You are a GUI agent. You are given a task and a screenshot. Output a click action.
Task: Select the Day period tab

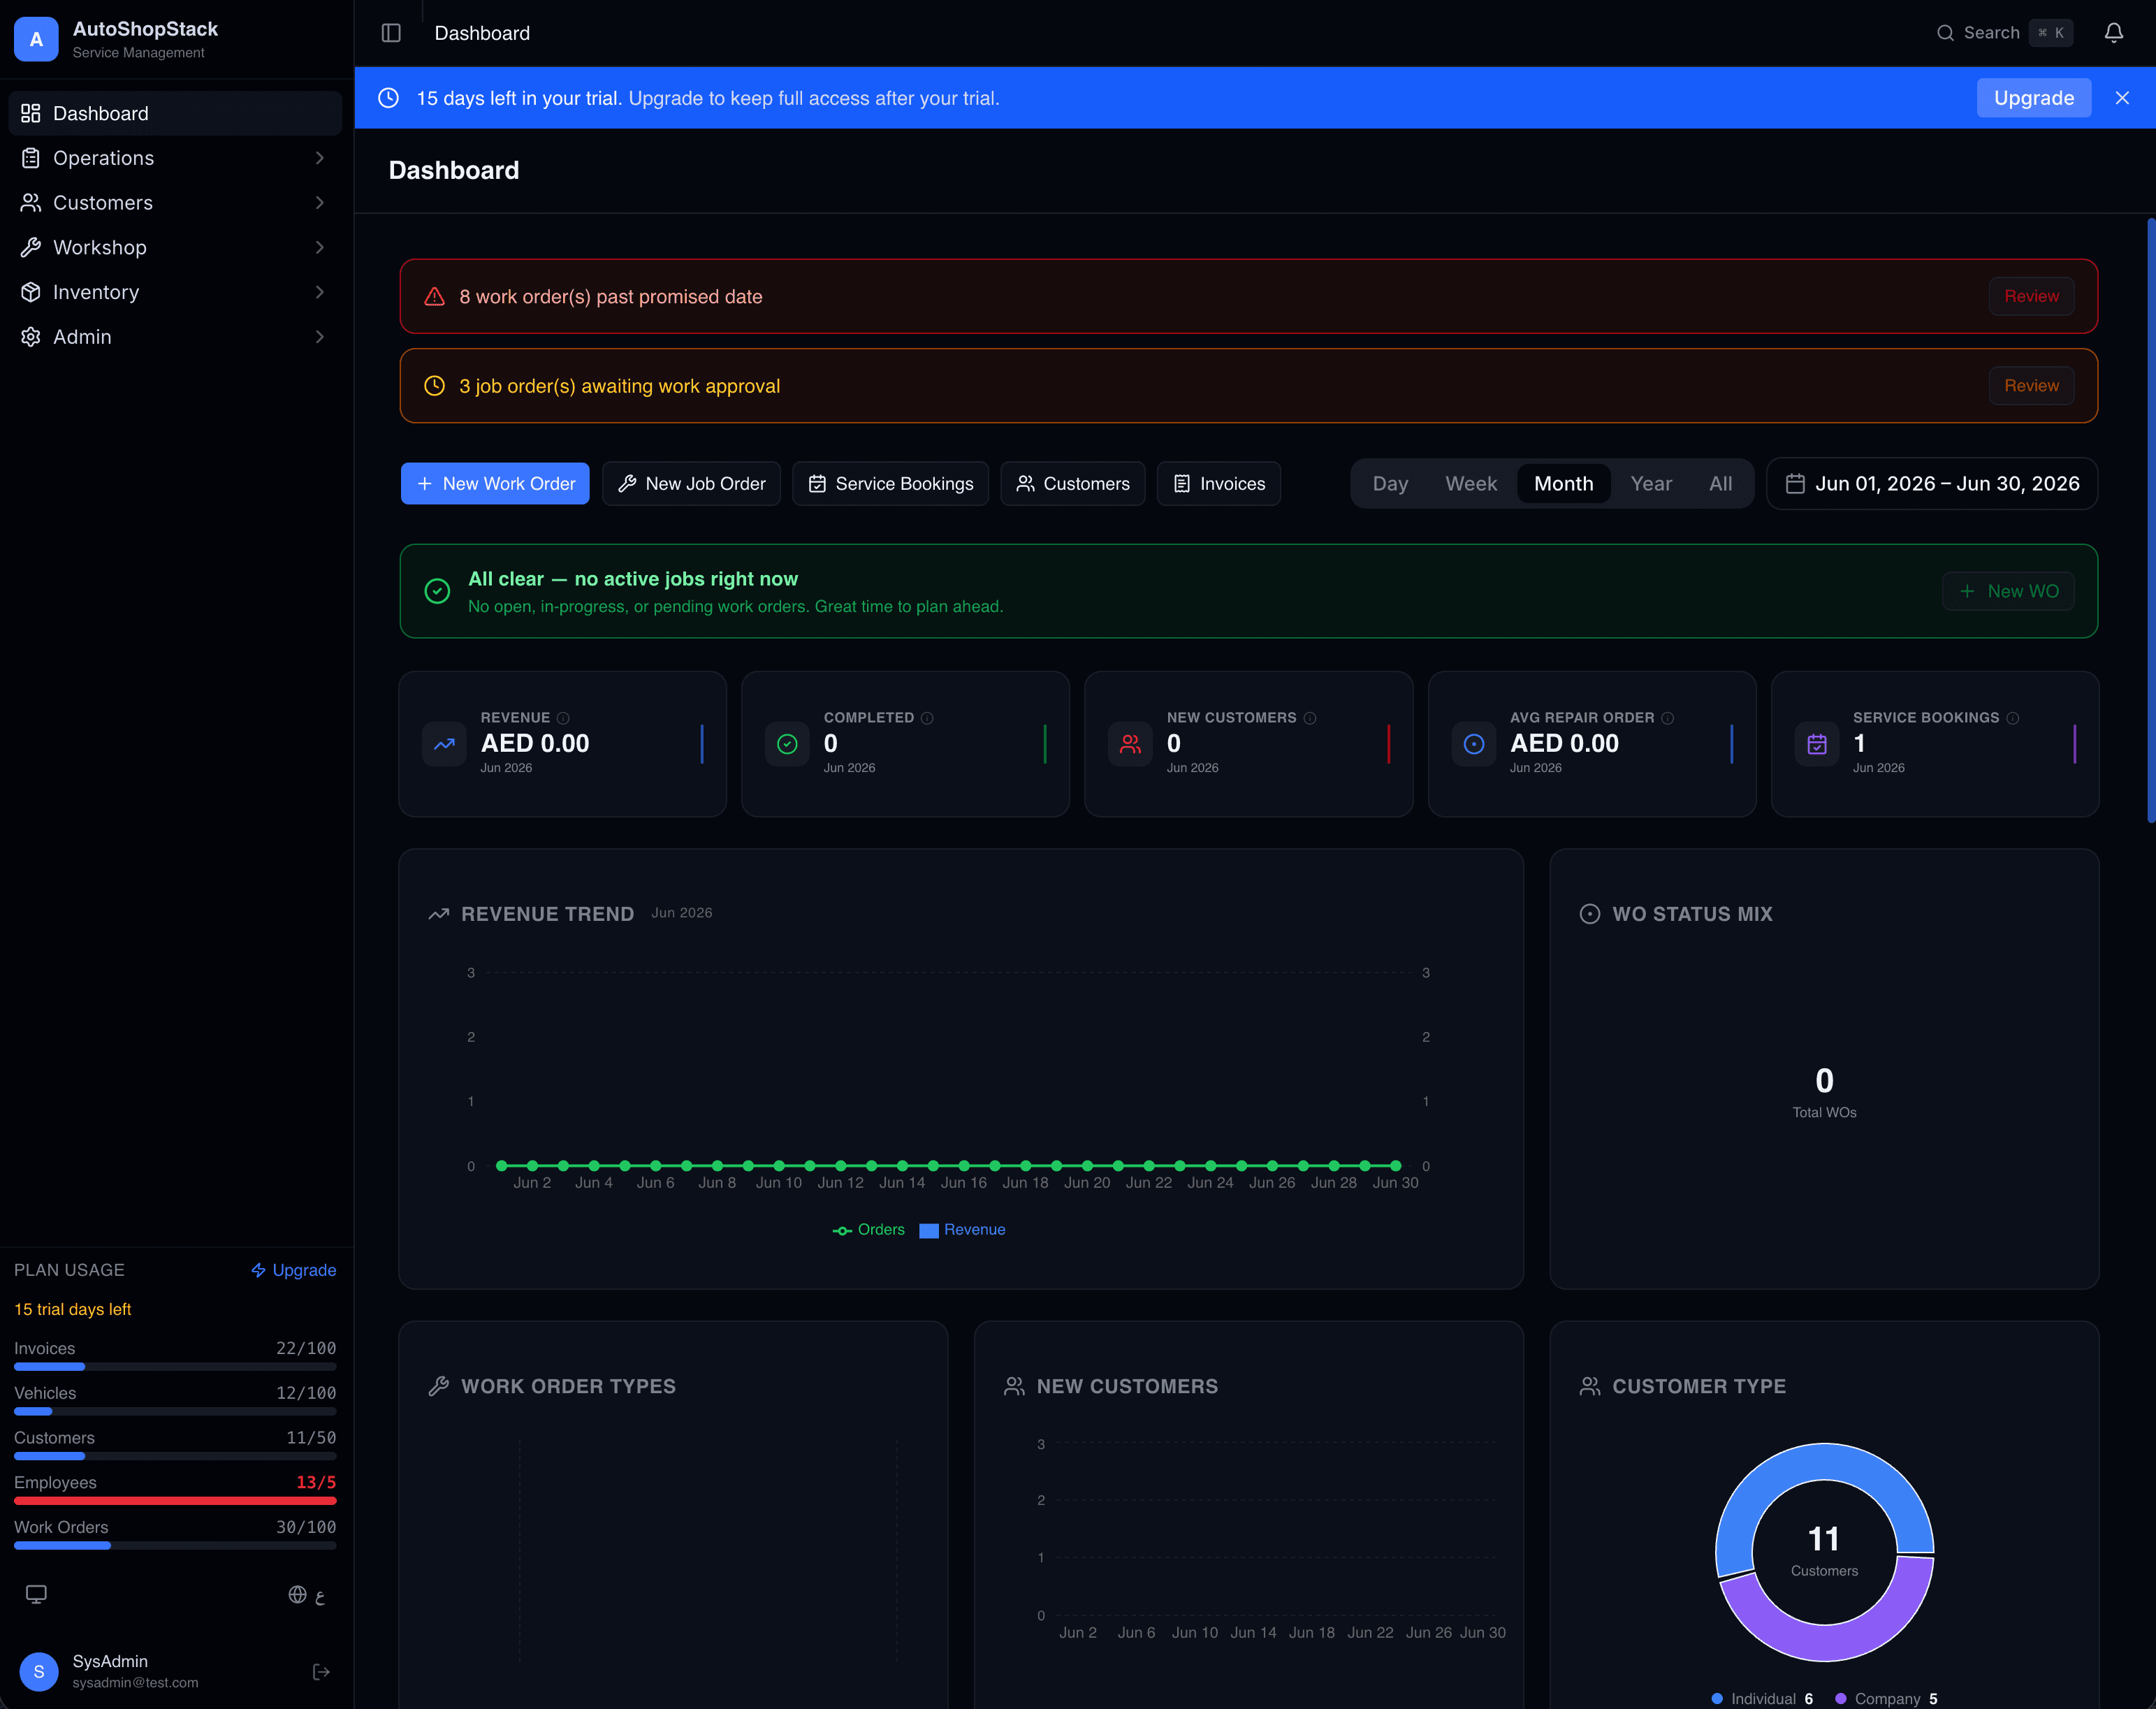[1390, 484]
